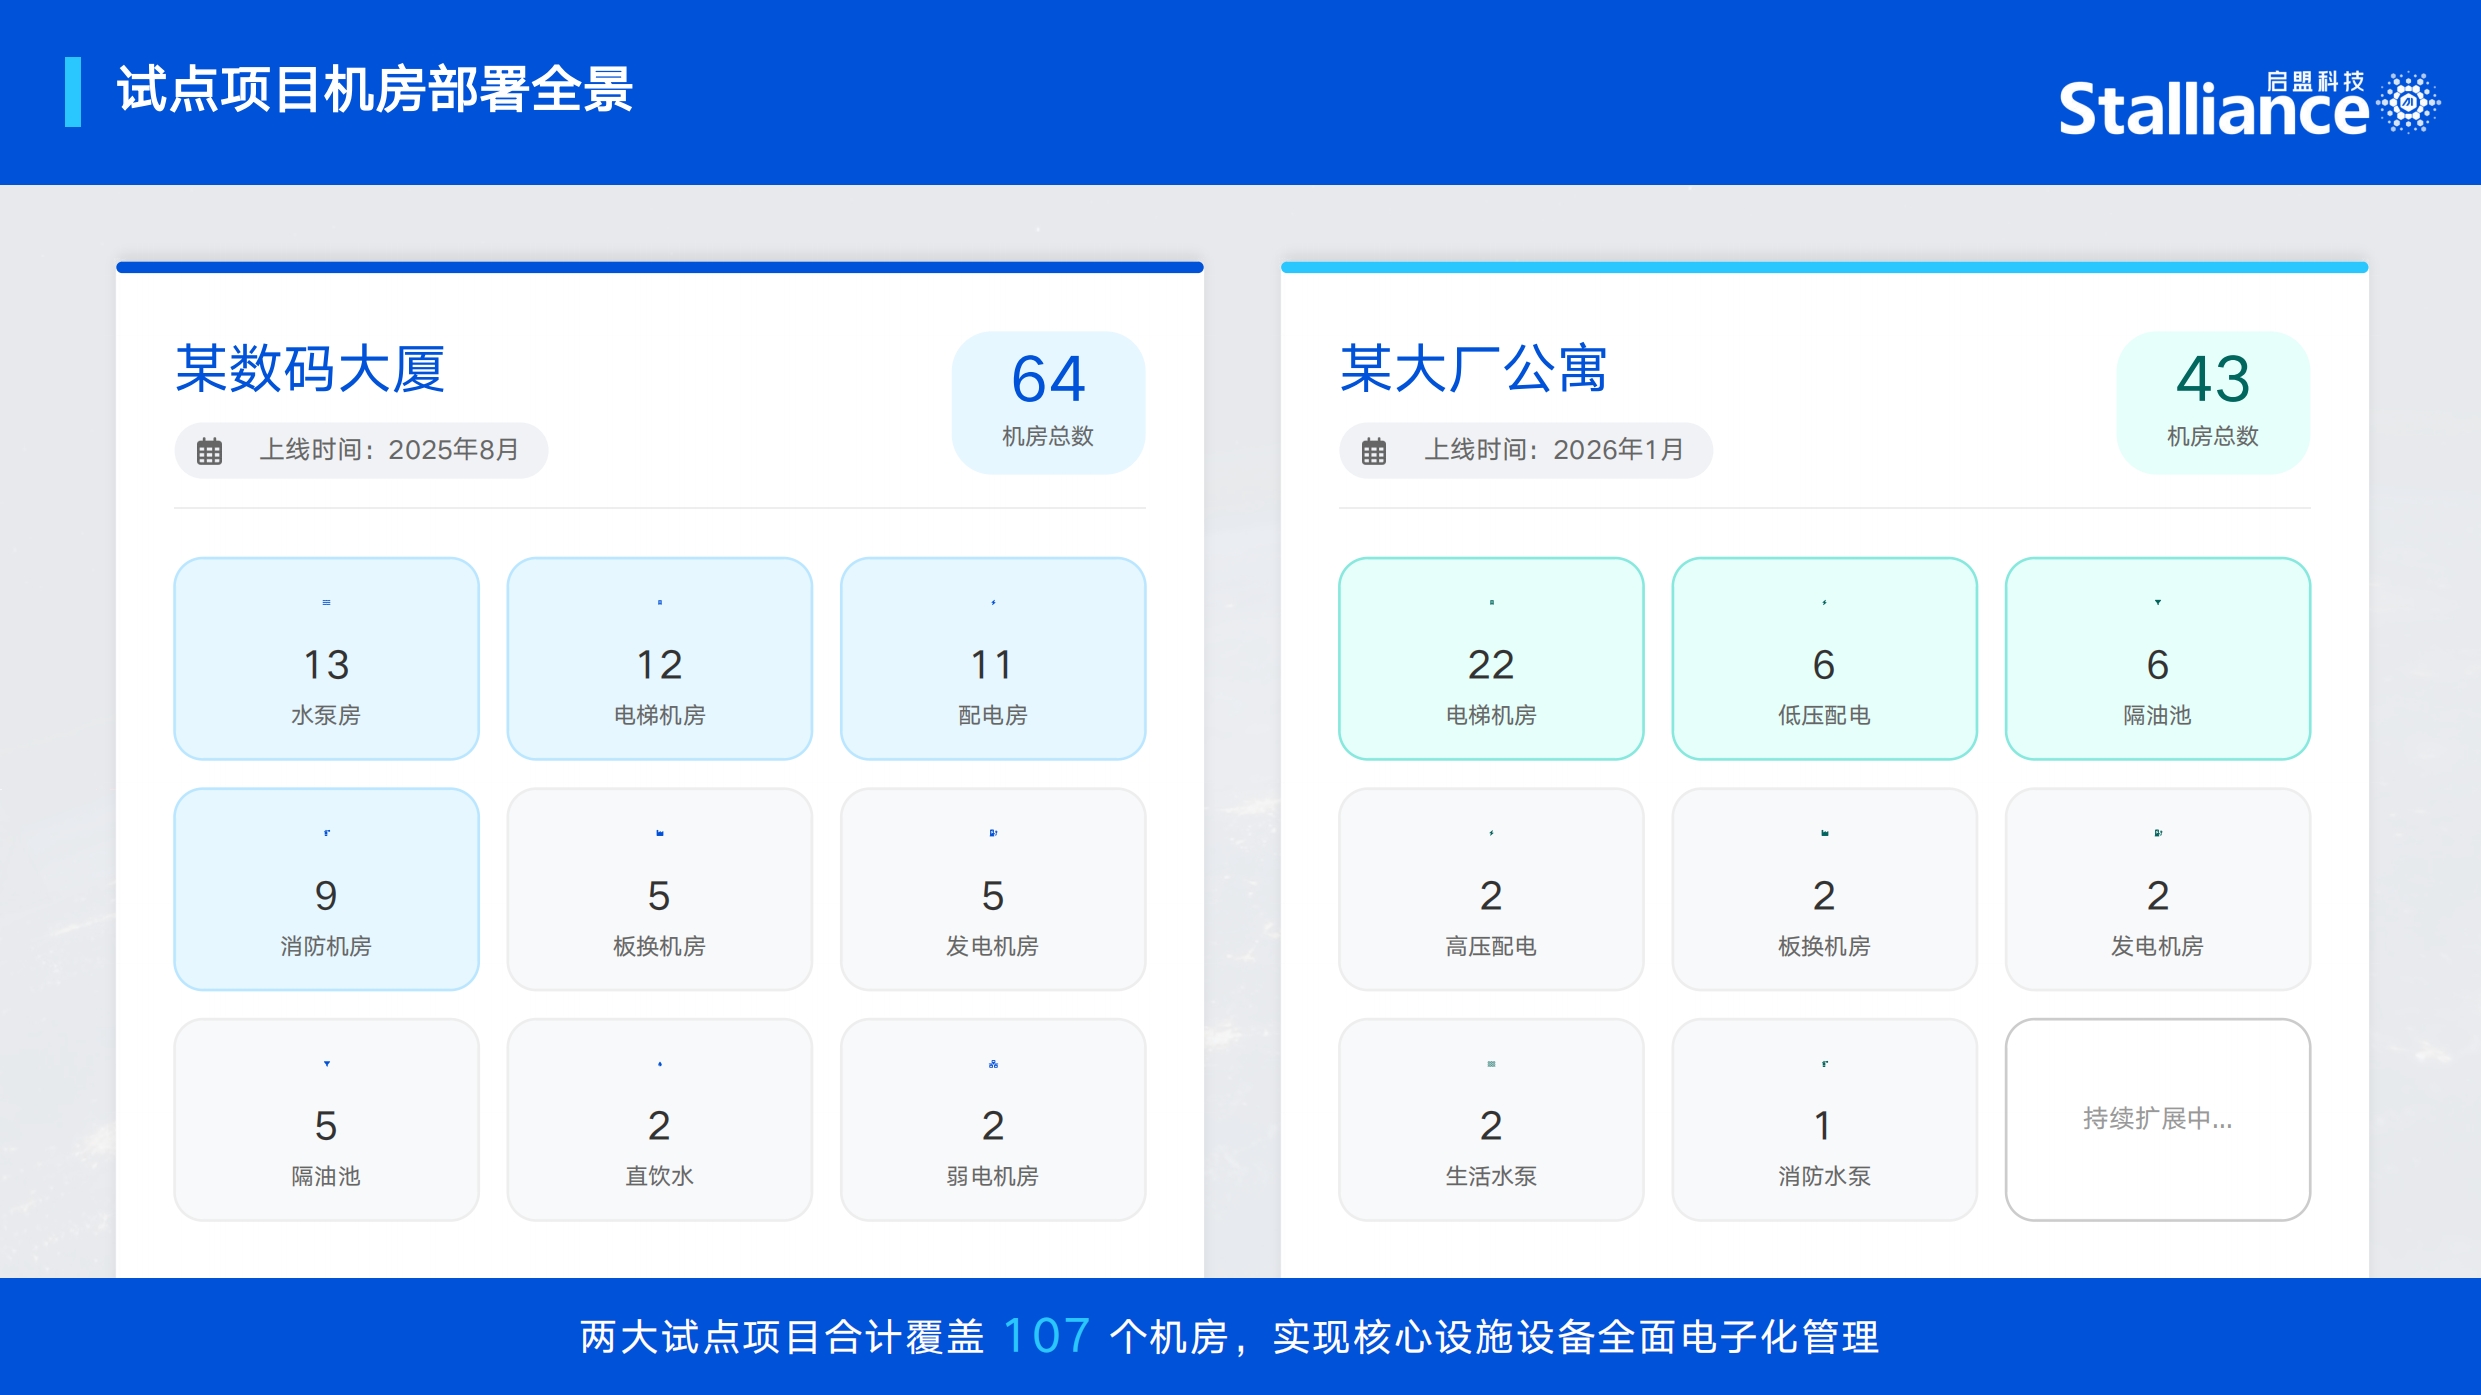Click the 试点项目机房部署全景 page heading

(x=375, y=90)
